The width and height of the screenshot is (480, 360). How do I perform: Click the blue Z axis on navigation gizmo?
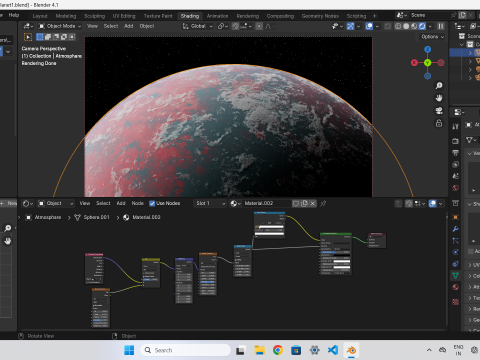pyautogui.click(x=428, y=49)
